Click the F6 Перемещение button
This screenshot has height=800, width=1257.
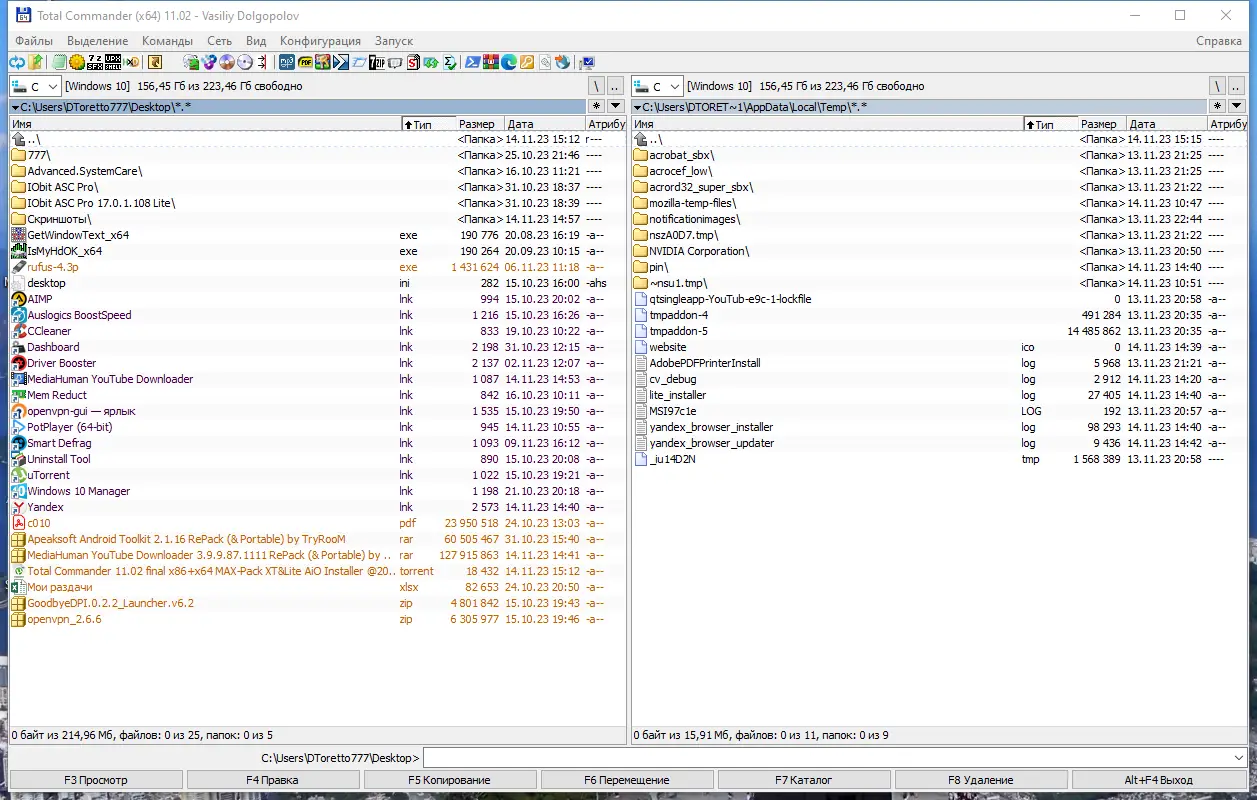pos(627,780)
